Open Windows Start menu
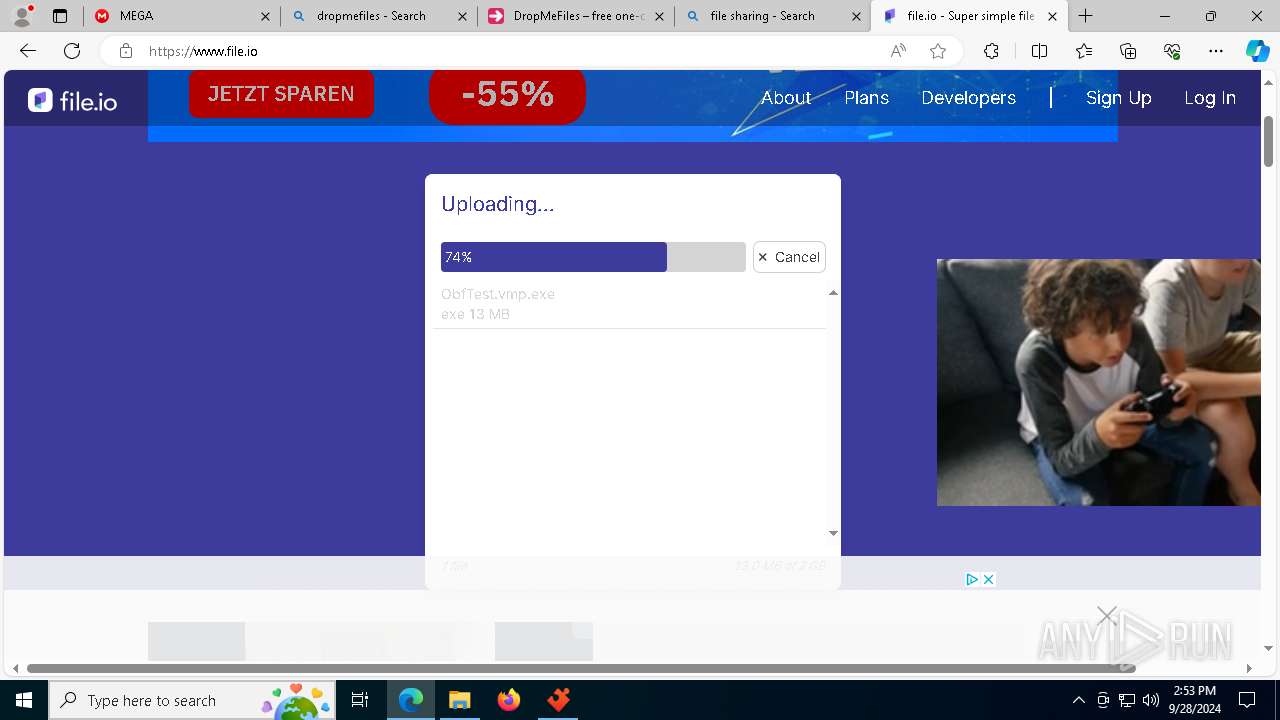The height and width of the screenshot is (720, 1280). [x=24, y=700]
